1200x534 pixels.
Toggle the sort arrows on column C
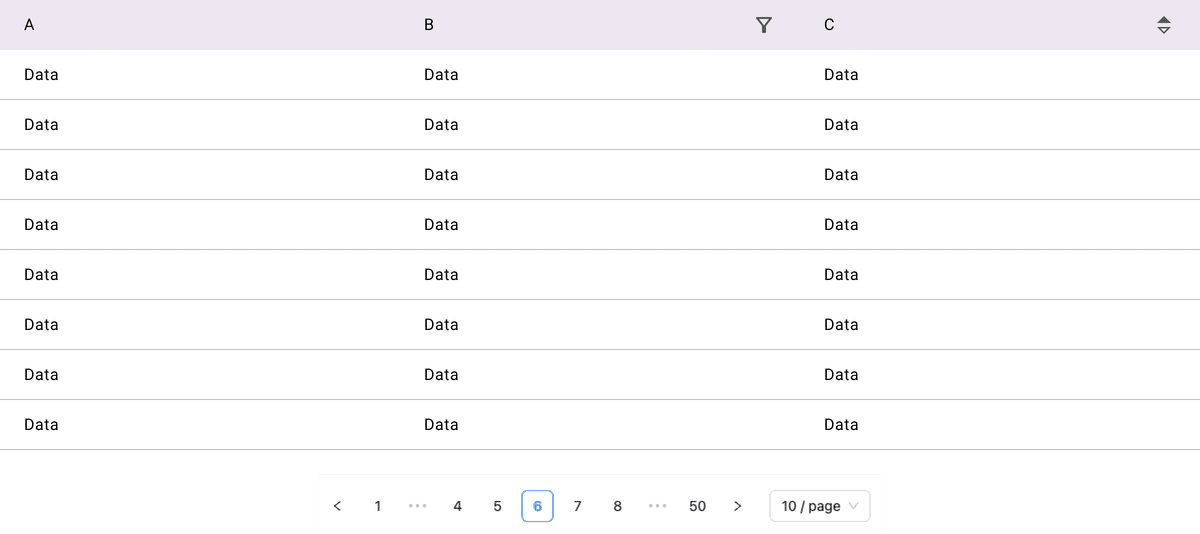point(1163,25)
